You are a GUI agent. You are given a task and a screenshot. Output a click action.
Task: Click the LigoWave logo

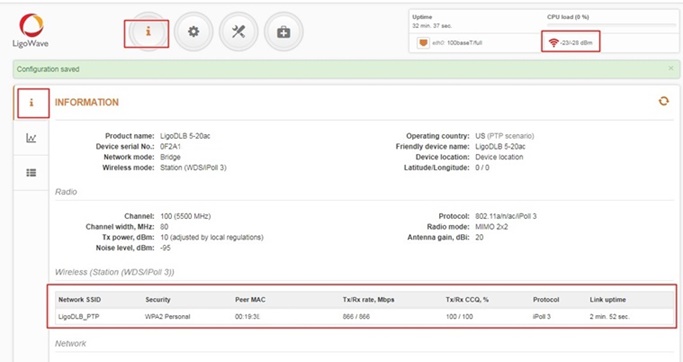point(30,30)
